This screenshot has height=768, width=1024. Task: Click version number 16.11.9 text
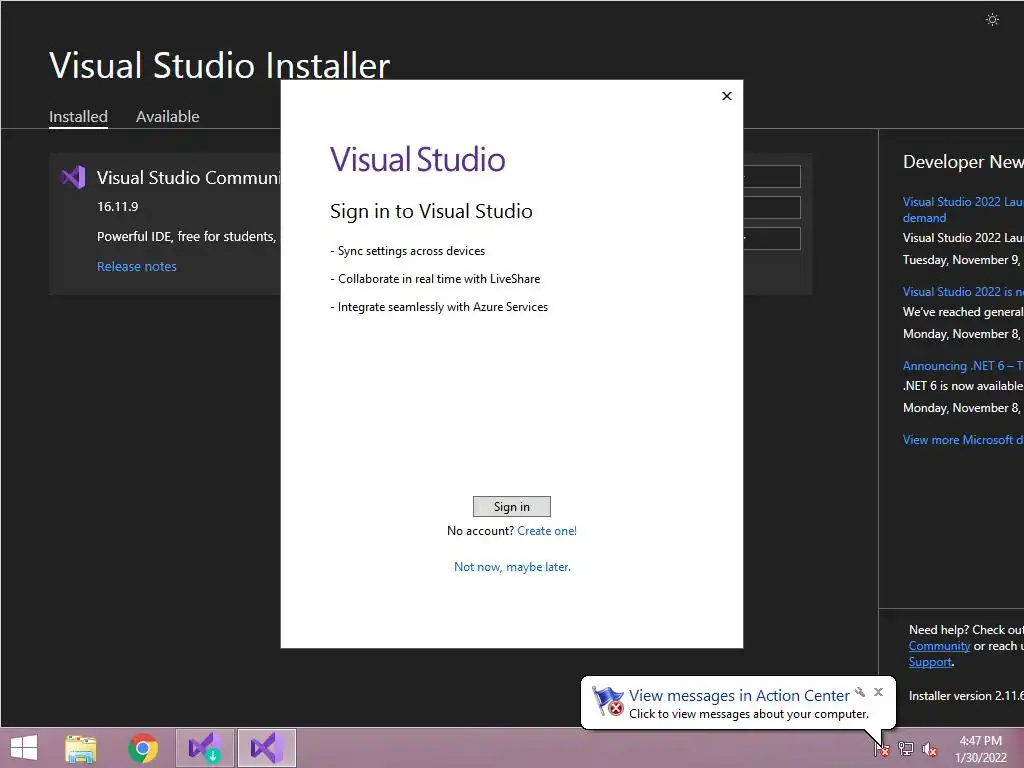click(118, 206)
